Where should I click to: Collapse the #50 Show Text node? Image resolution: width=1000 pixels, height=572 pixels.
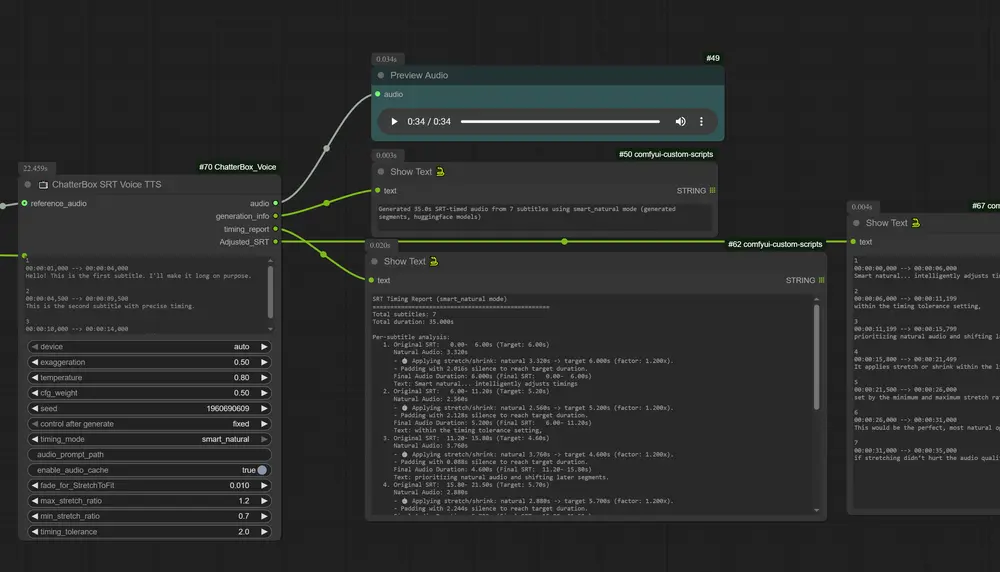(381, 172)
